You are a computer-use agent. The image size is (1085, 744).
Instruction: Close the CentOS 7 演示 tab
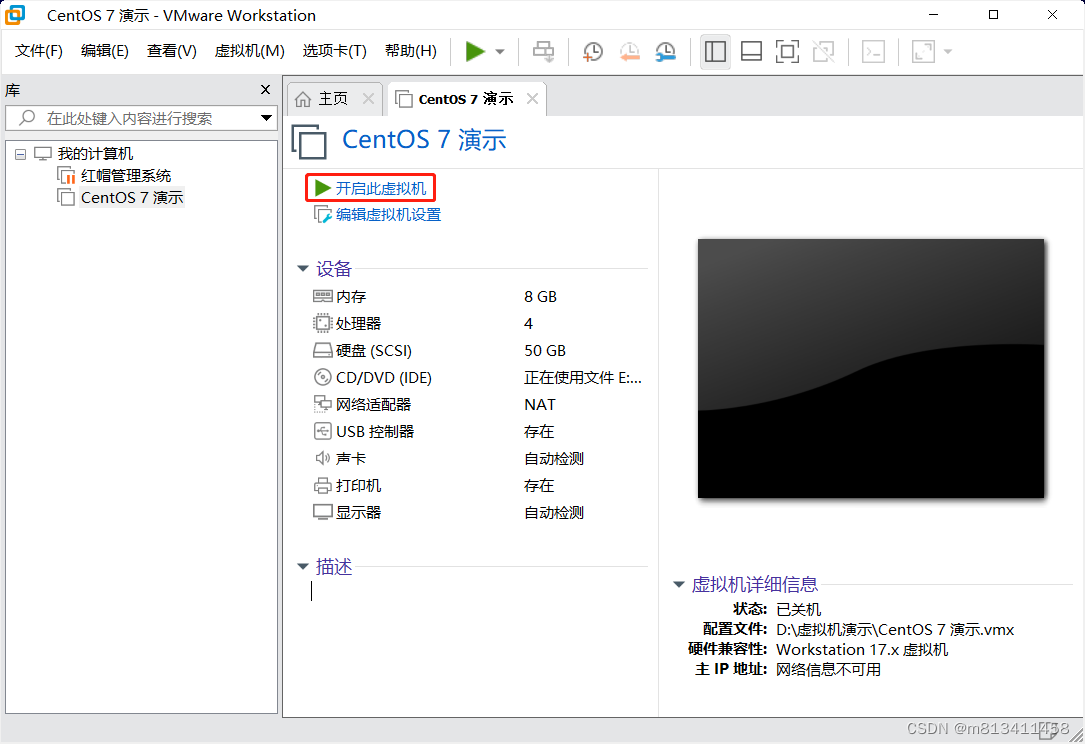pos(532,99)
